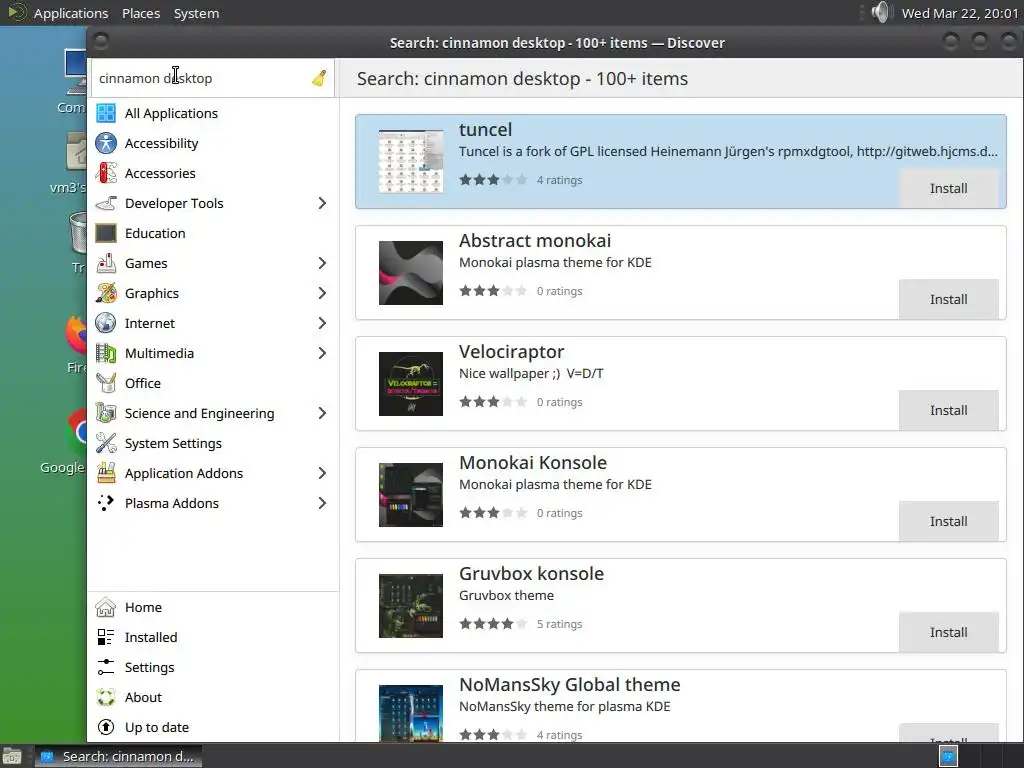
Task: Click the Installed list icon
Action: tap(106, 637)
